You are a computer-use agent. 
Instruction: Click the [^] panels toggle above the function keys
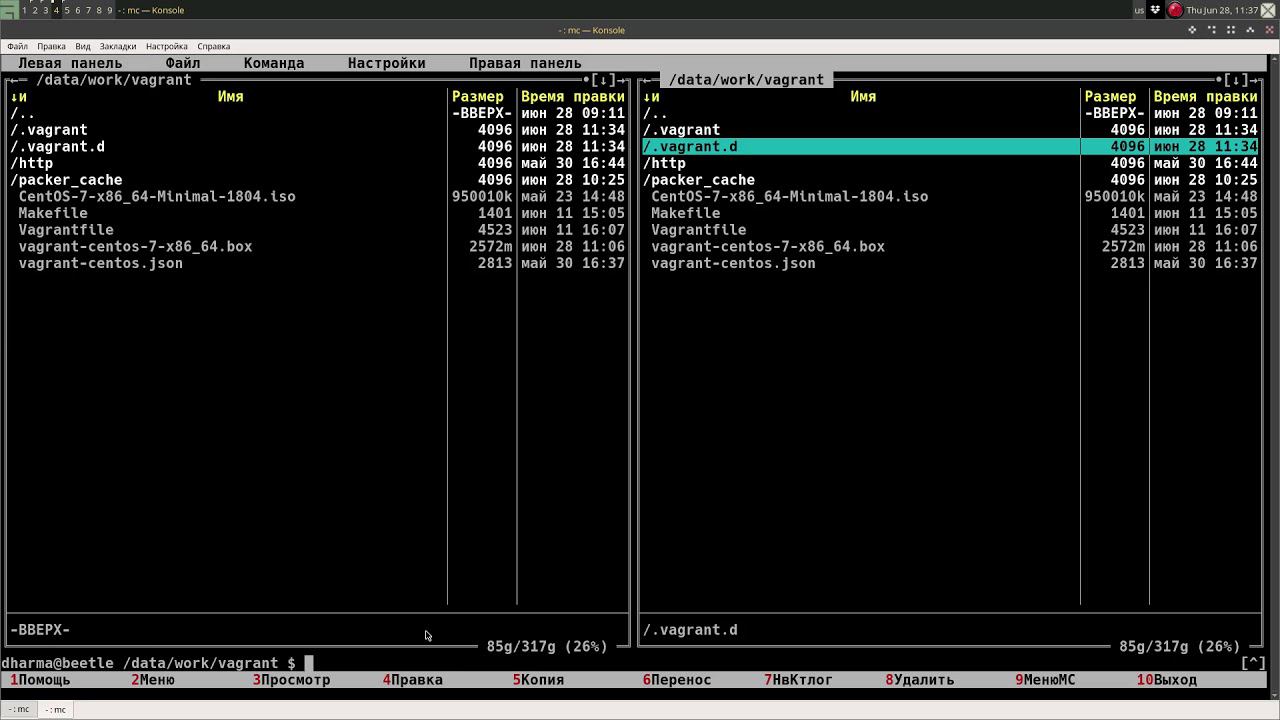click(1254, 663)
